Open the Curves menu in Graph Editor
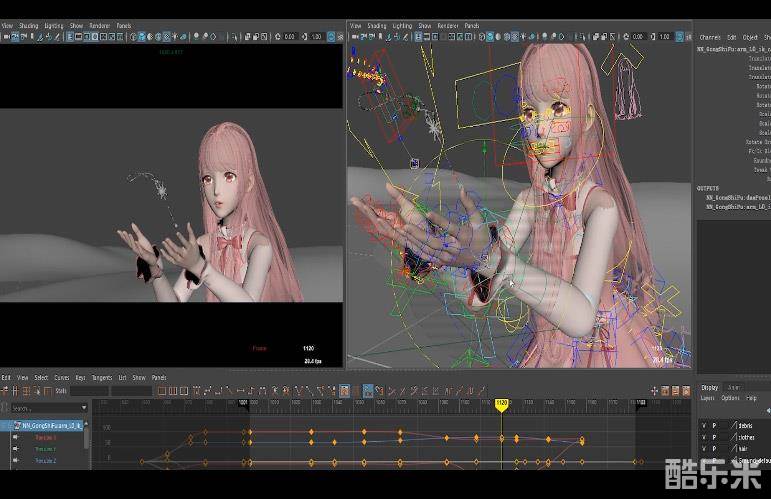This screenshot has height=499, width=771. (x=61, y=378)
